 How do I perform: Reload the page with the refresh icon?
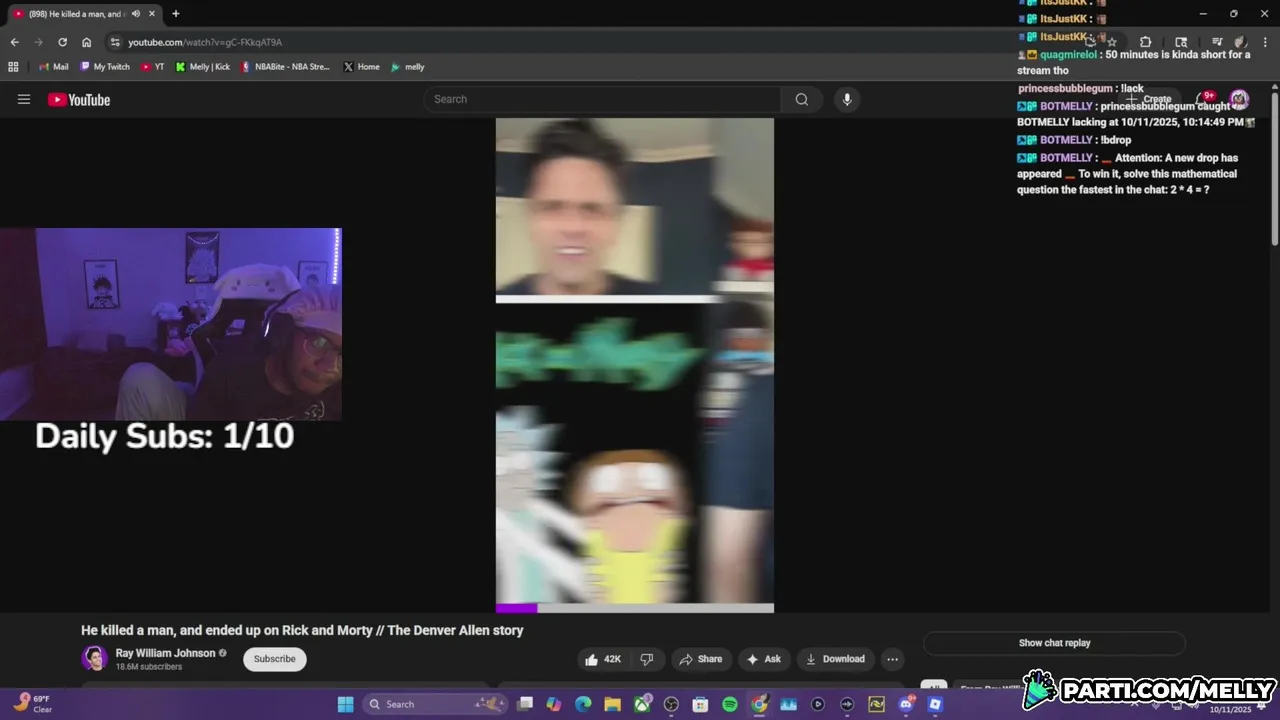point(62,42)
